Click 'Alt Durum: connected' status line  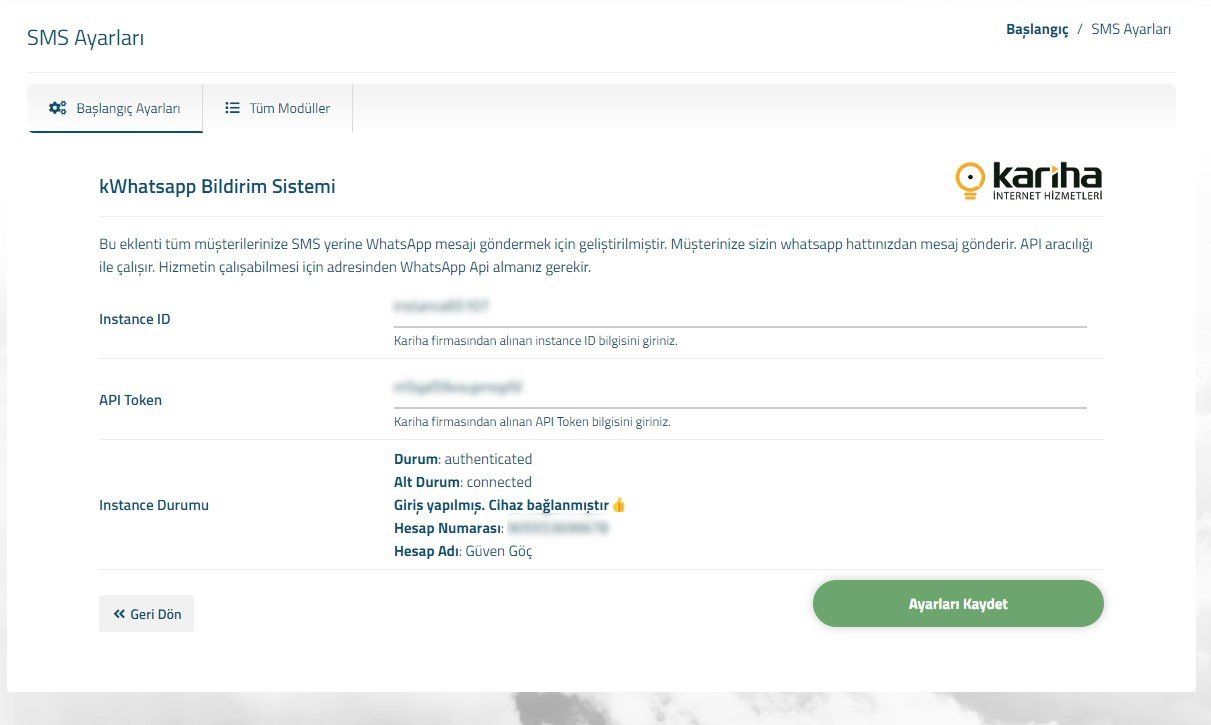(463, 482)
